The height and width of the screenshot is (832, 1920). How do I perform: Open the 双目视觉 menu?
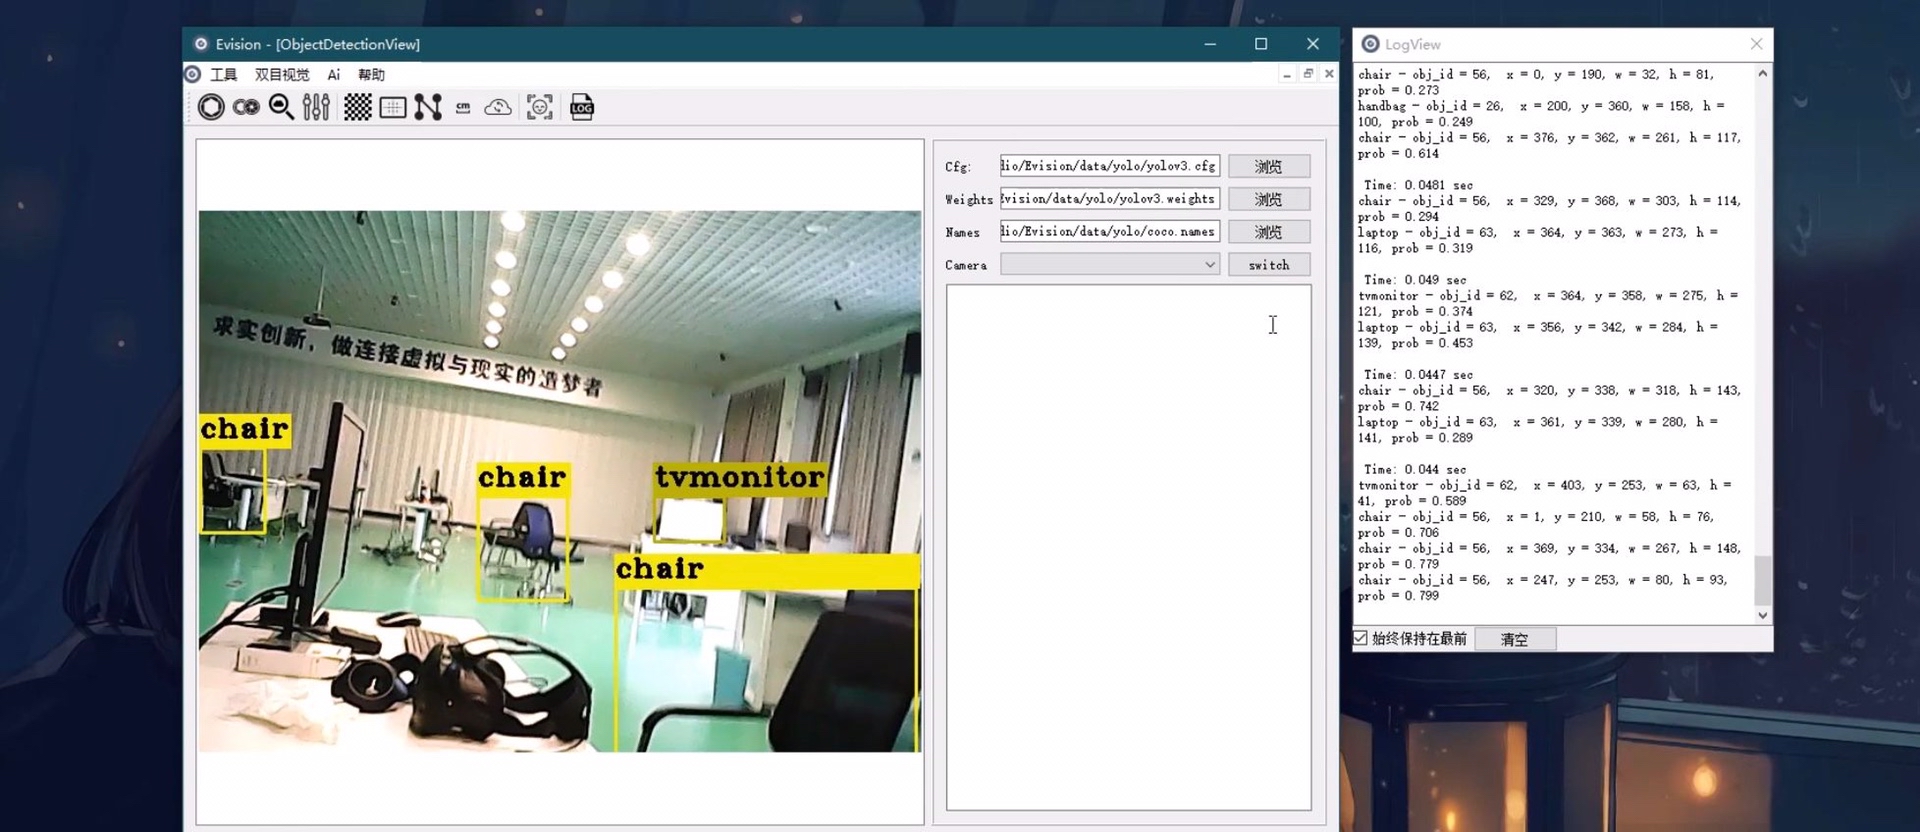coord(282,75)
